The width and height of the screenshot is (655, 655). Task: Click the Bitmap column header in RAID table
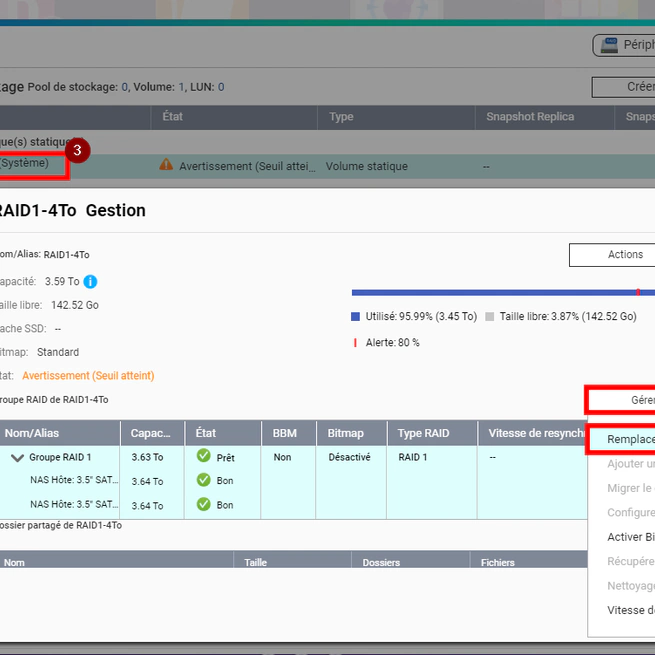click(351, 433)
